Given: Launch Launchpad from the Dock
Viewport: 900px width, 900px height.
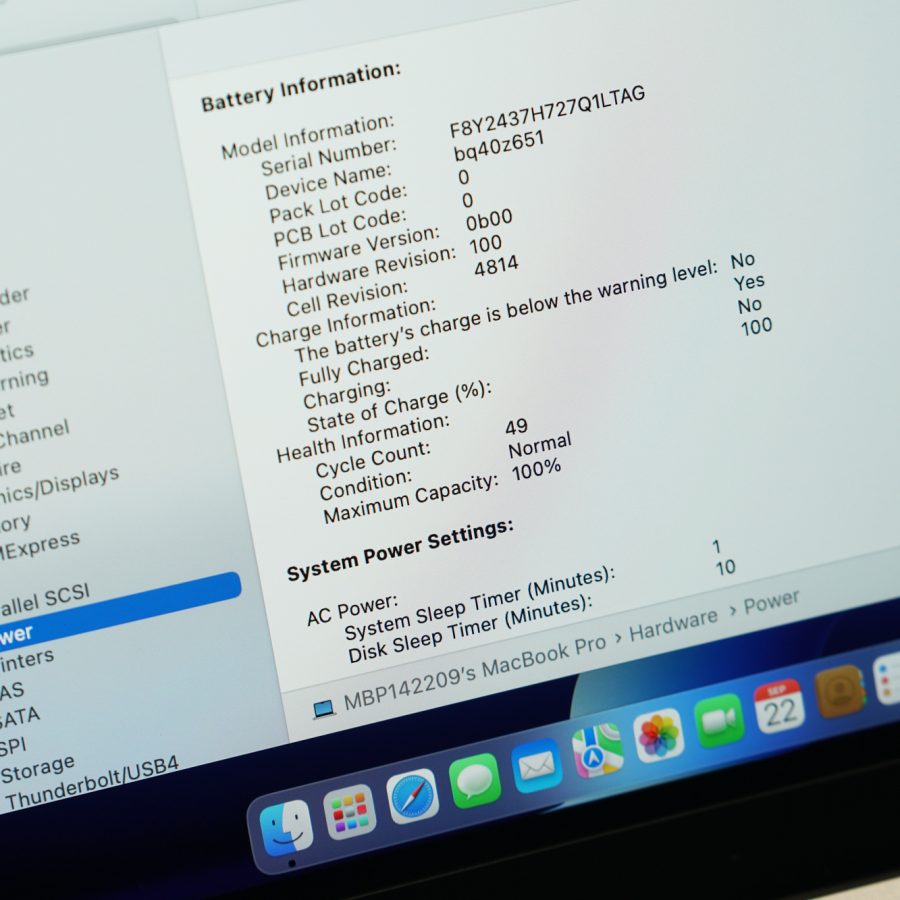Looking at the screenshot, I should [x=349, y=812].
